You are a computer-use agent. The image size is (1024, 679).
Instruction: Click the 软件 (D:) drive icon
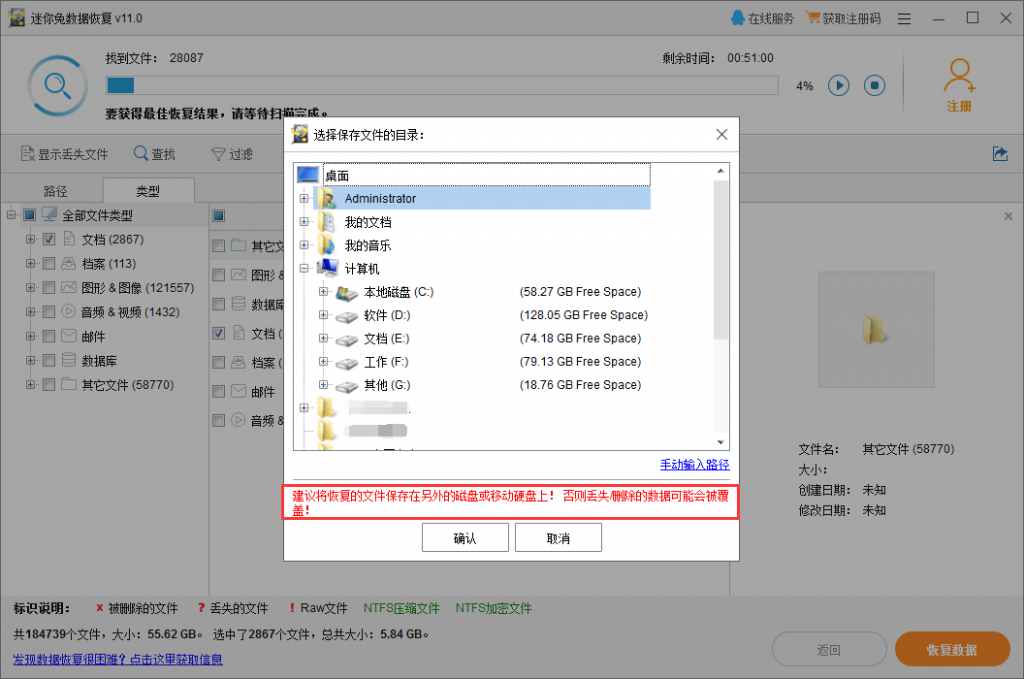[x=347, y=316]
